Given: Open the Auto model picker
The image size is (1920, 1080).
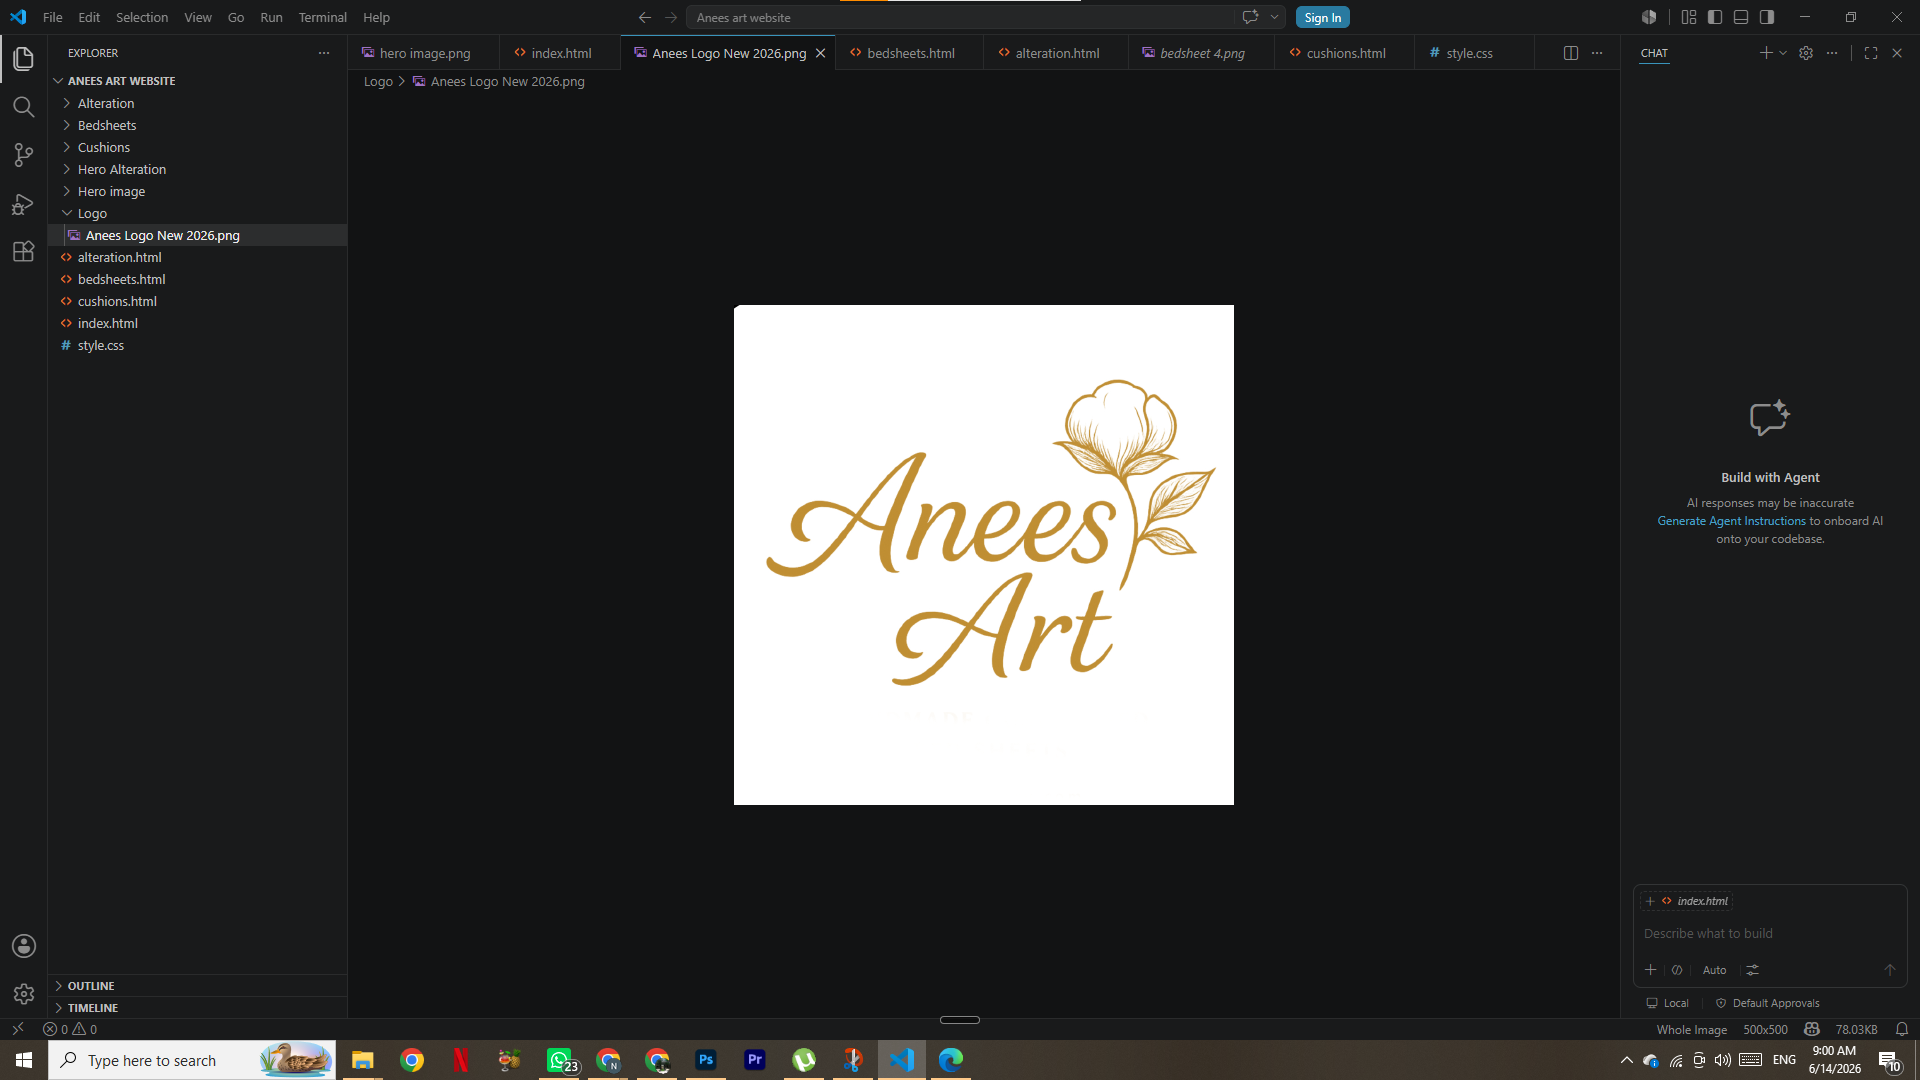Looking at the screenshot, I should click(x=1714, y=970).
